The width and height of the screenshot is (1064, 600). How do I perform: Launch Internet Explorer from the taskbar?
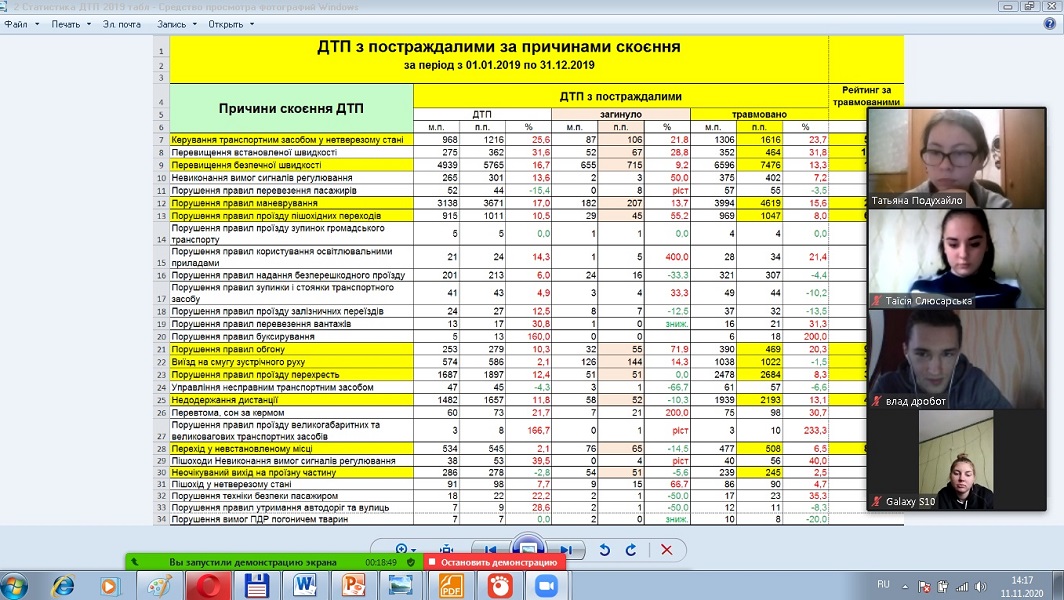click(x=64, y=586)
